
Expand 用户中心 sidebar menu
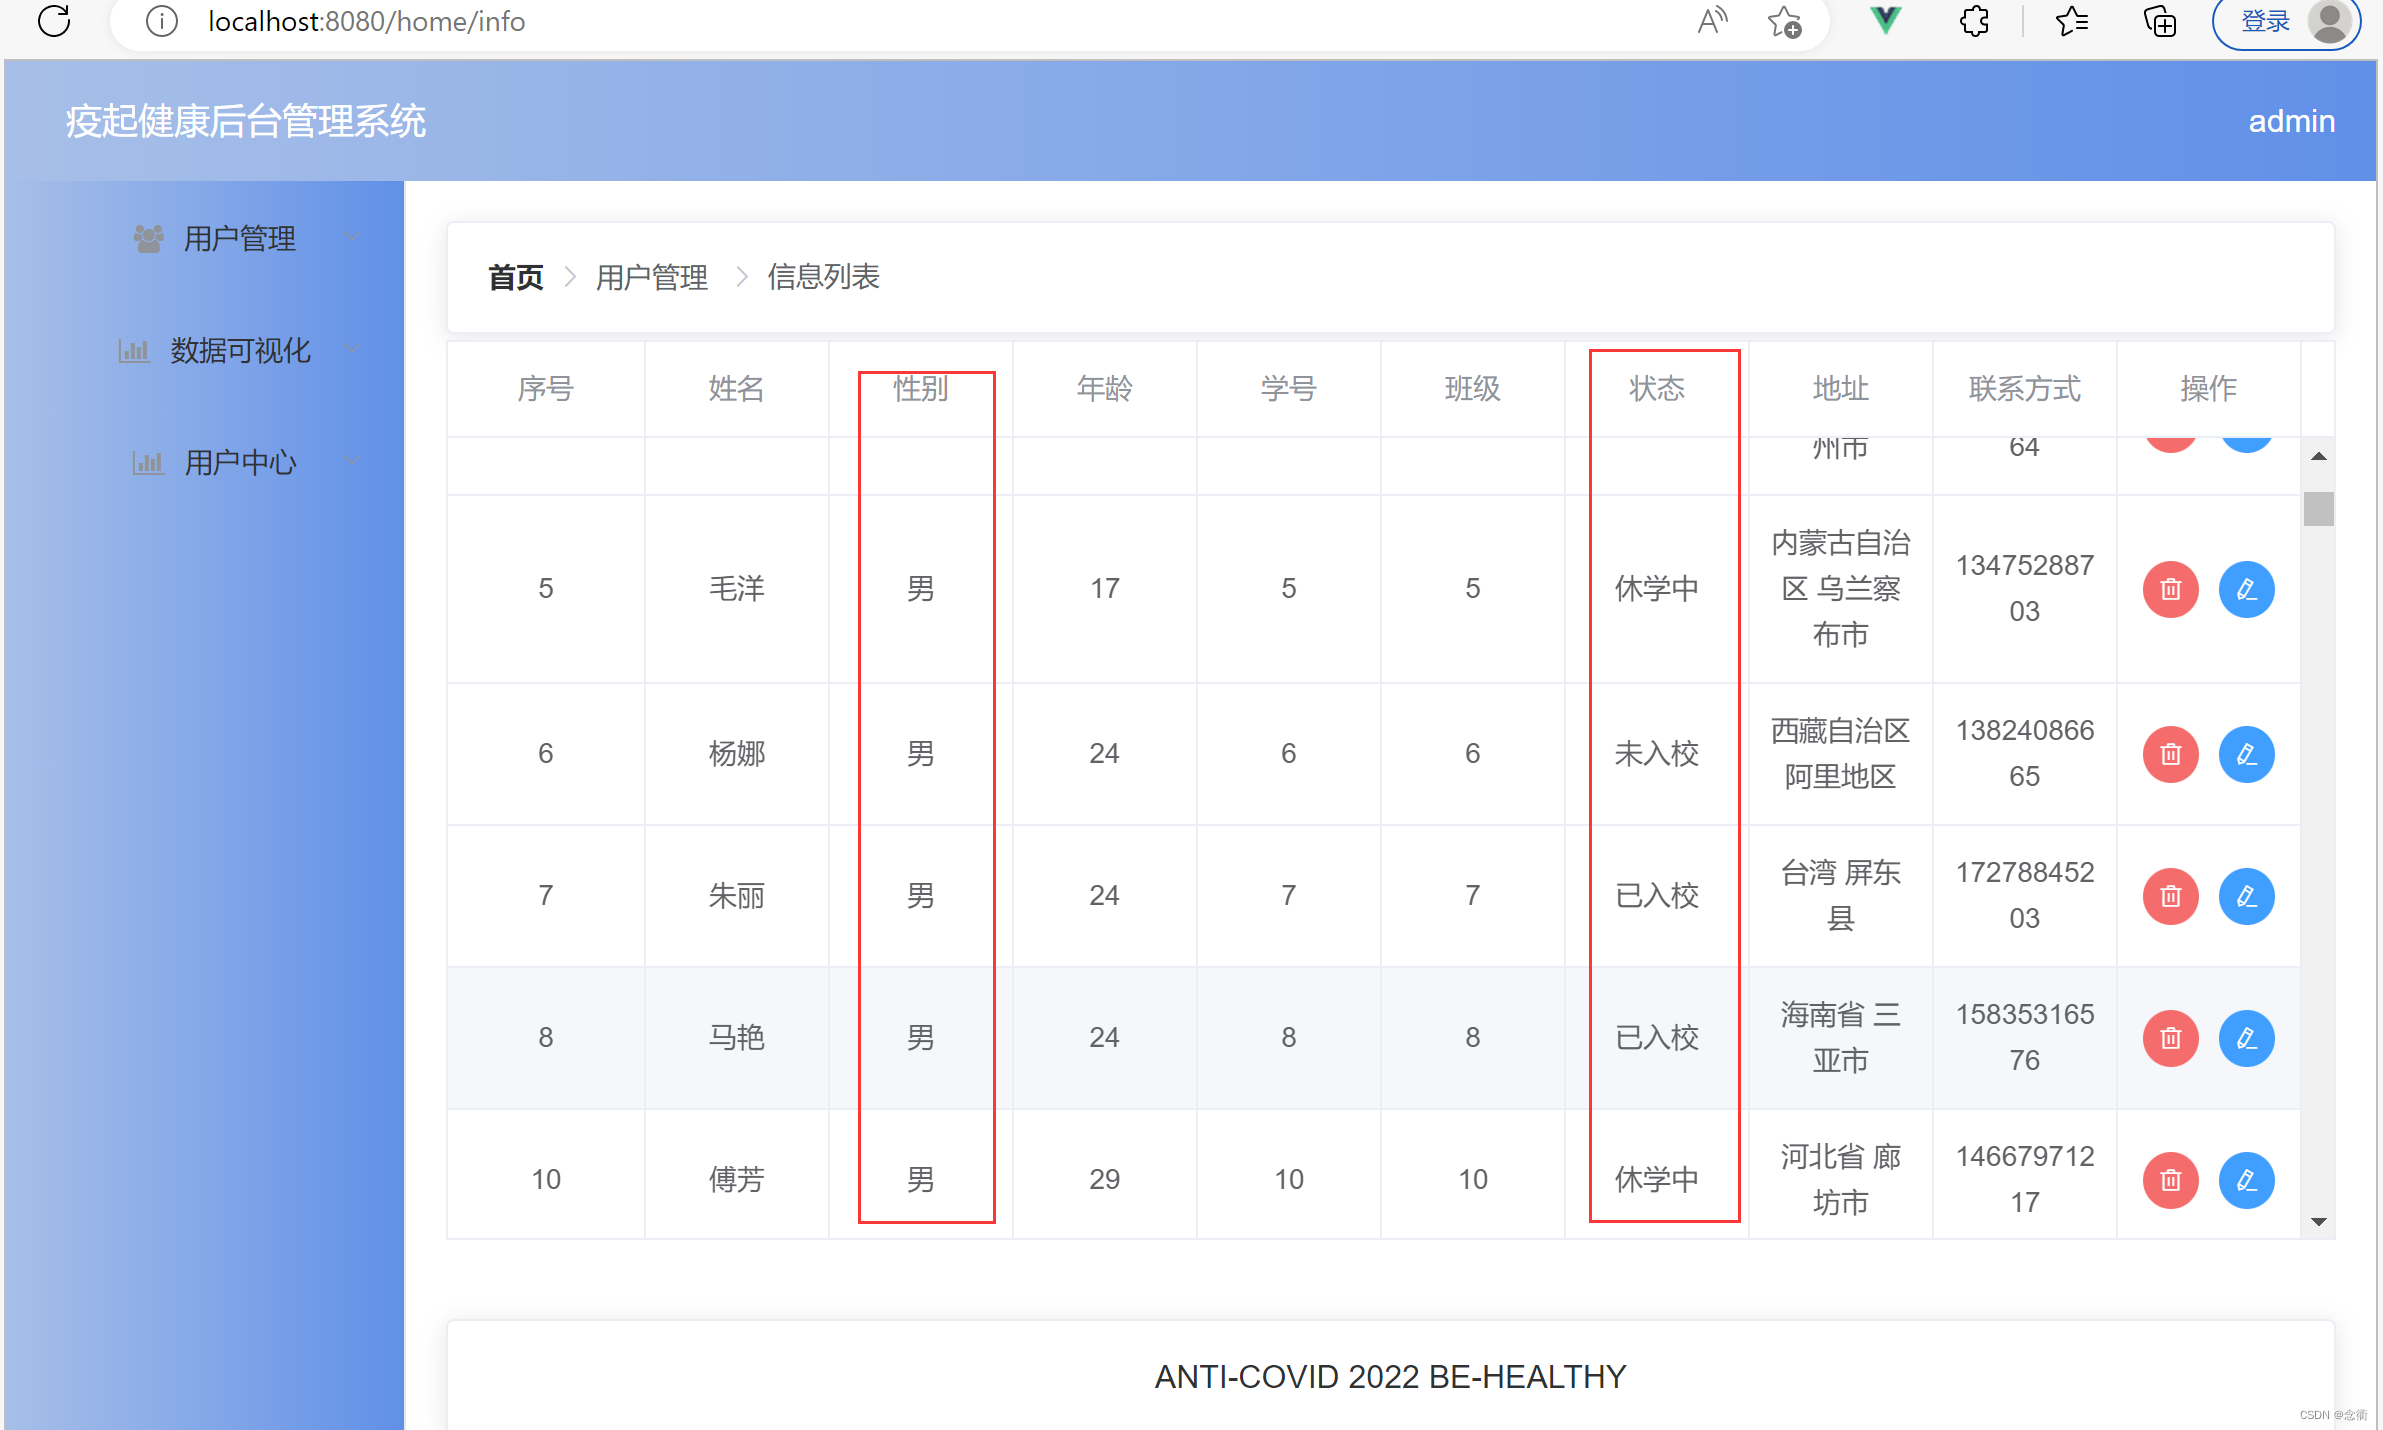click(240, 462)
